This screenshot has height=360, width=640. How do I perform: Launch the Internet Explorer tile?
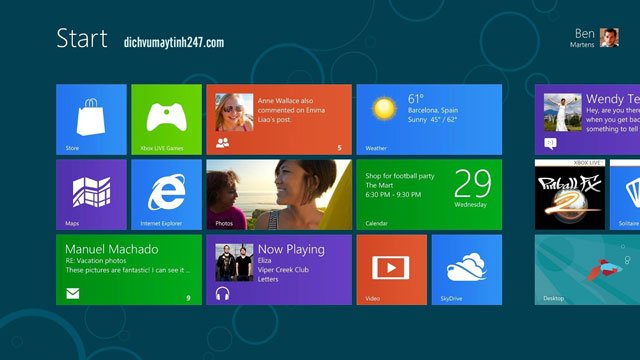pyautogui.click(x=166, y=194)
